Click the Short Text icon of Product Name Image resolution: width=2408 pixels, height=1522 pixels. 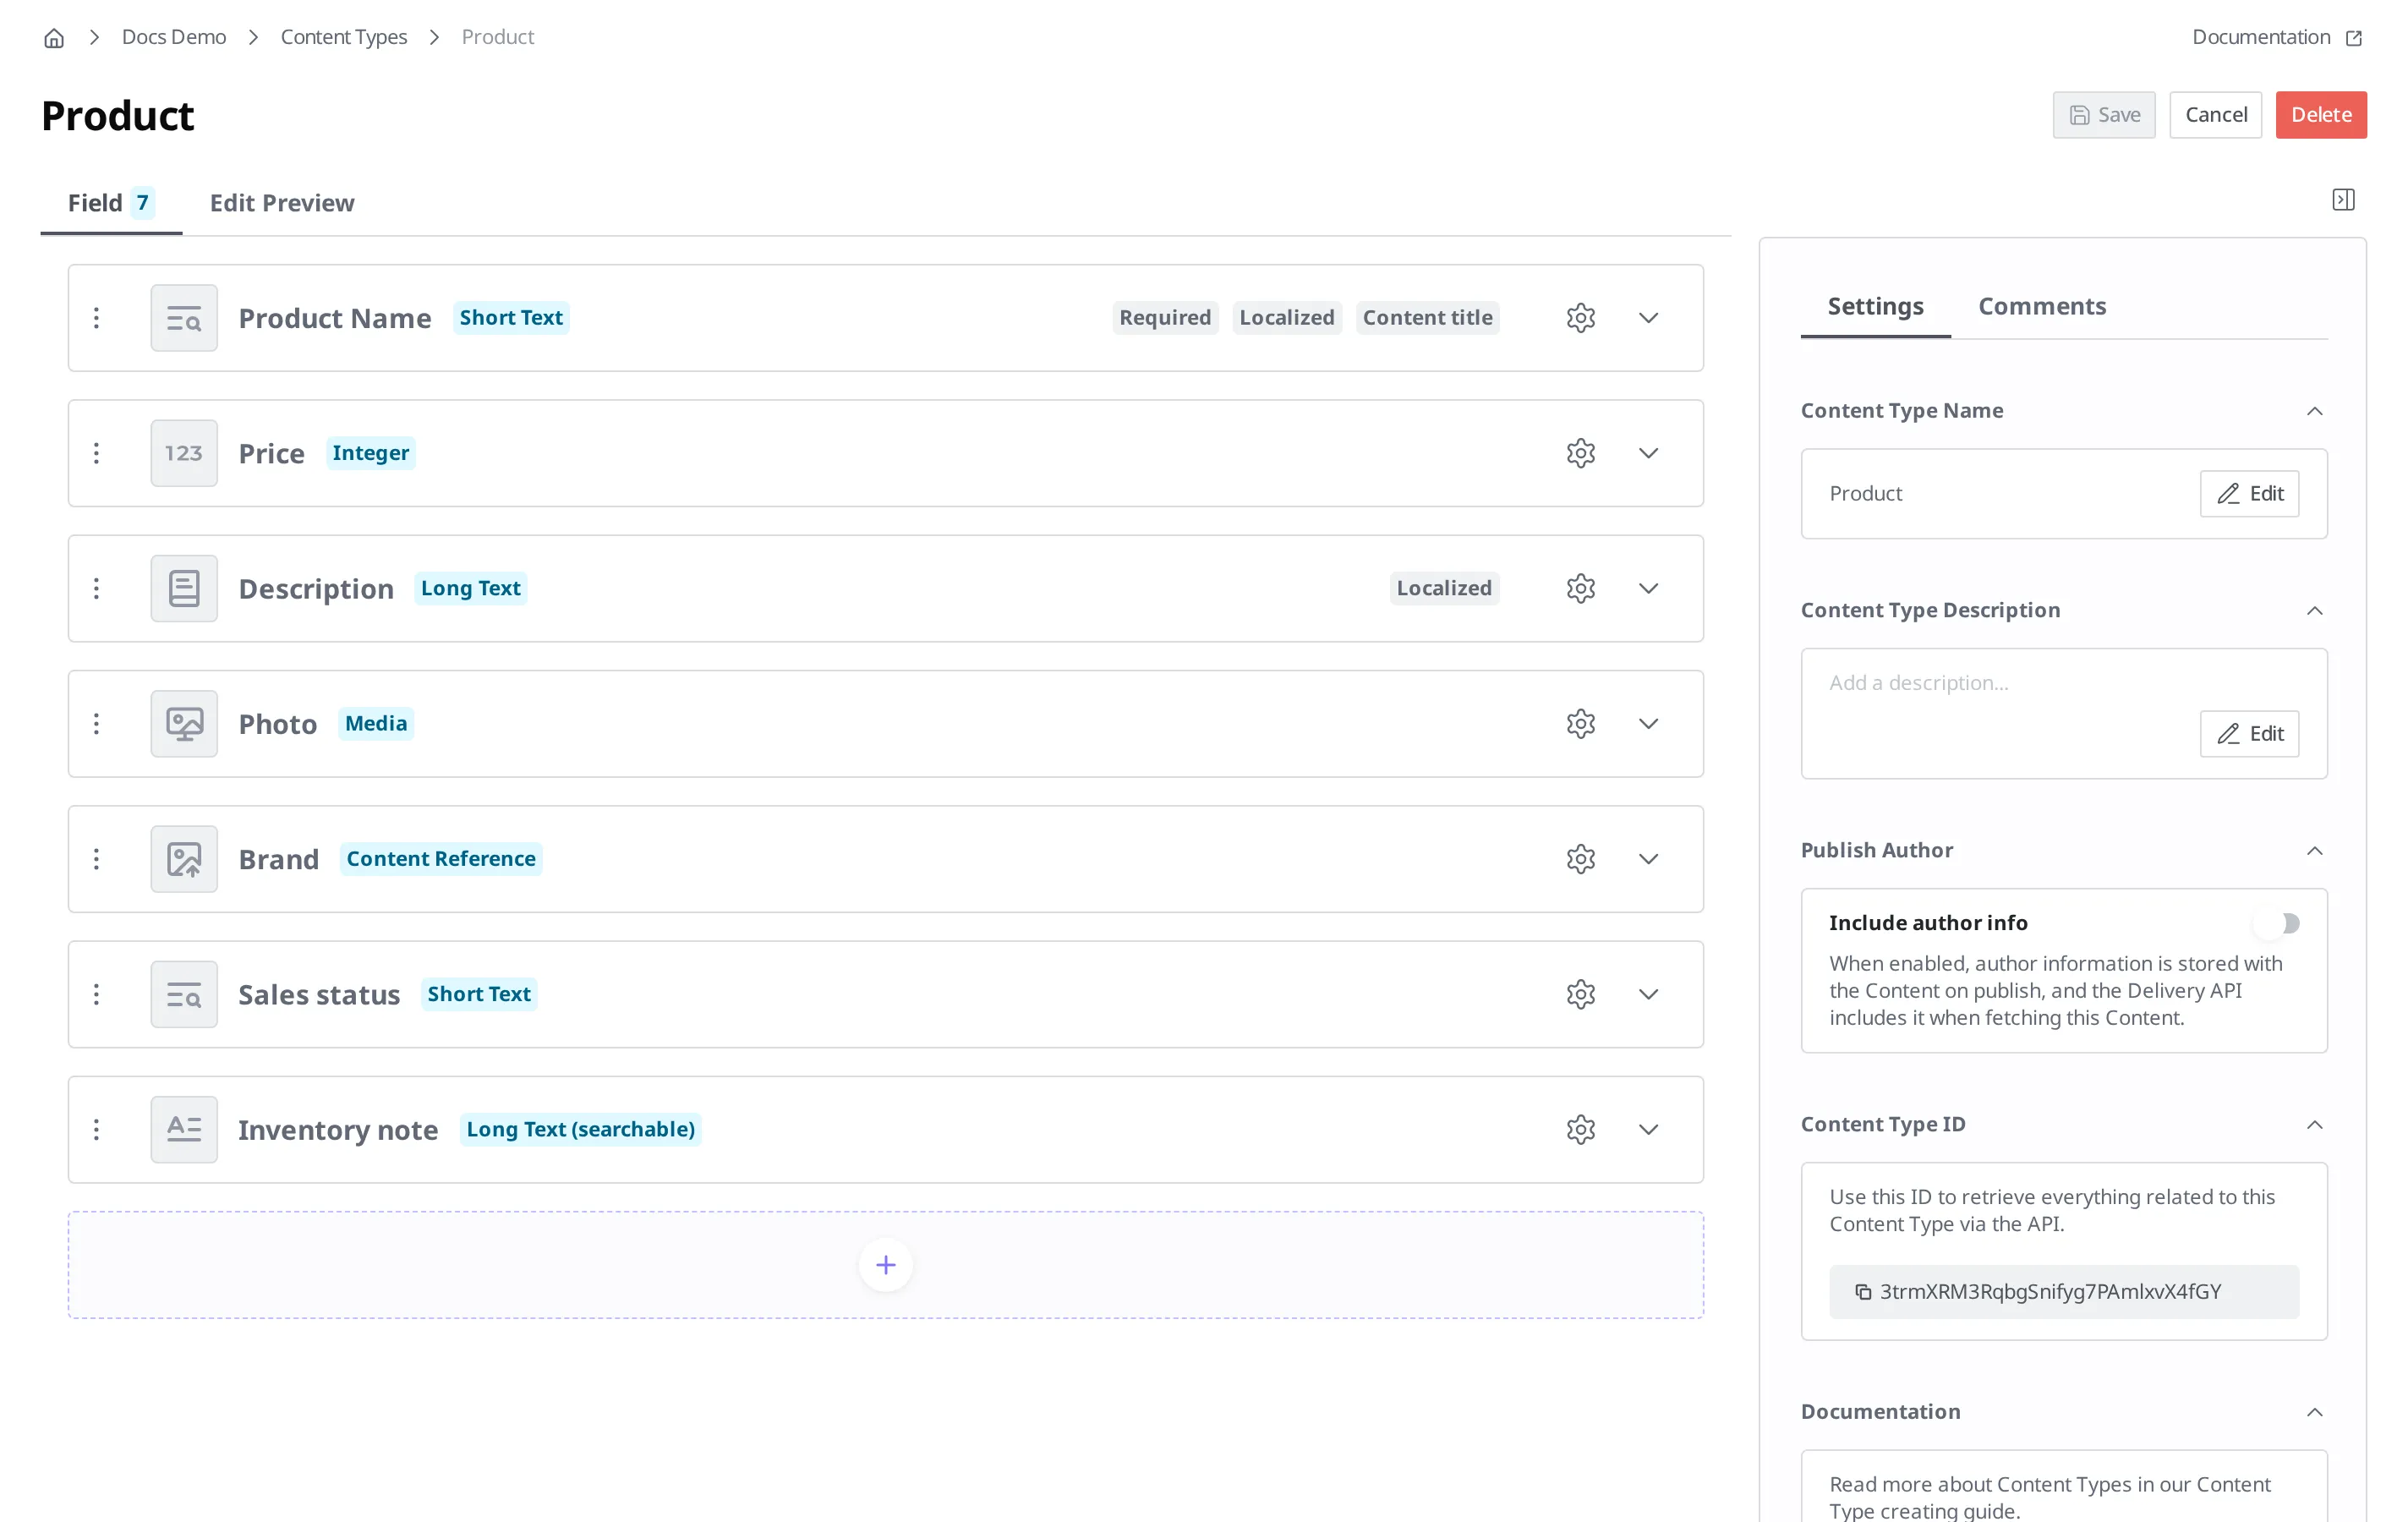pos(184,318)
